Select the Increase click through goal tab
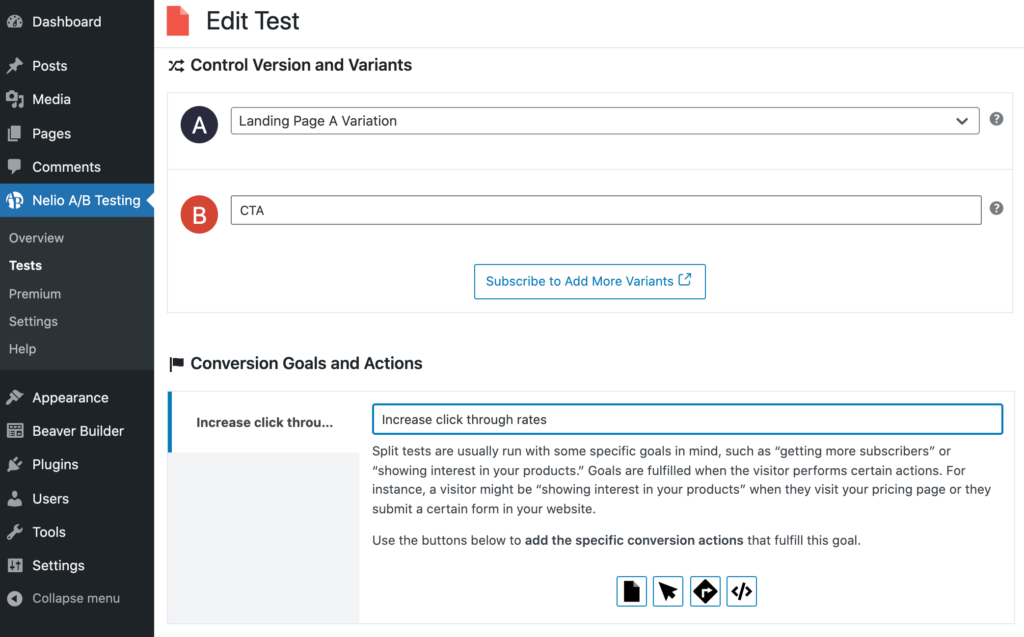 pyautogui.click(x=263, y=421)
